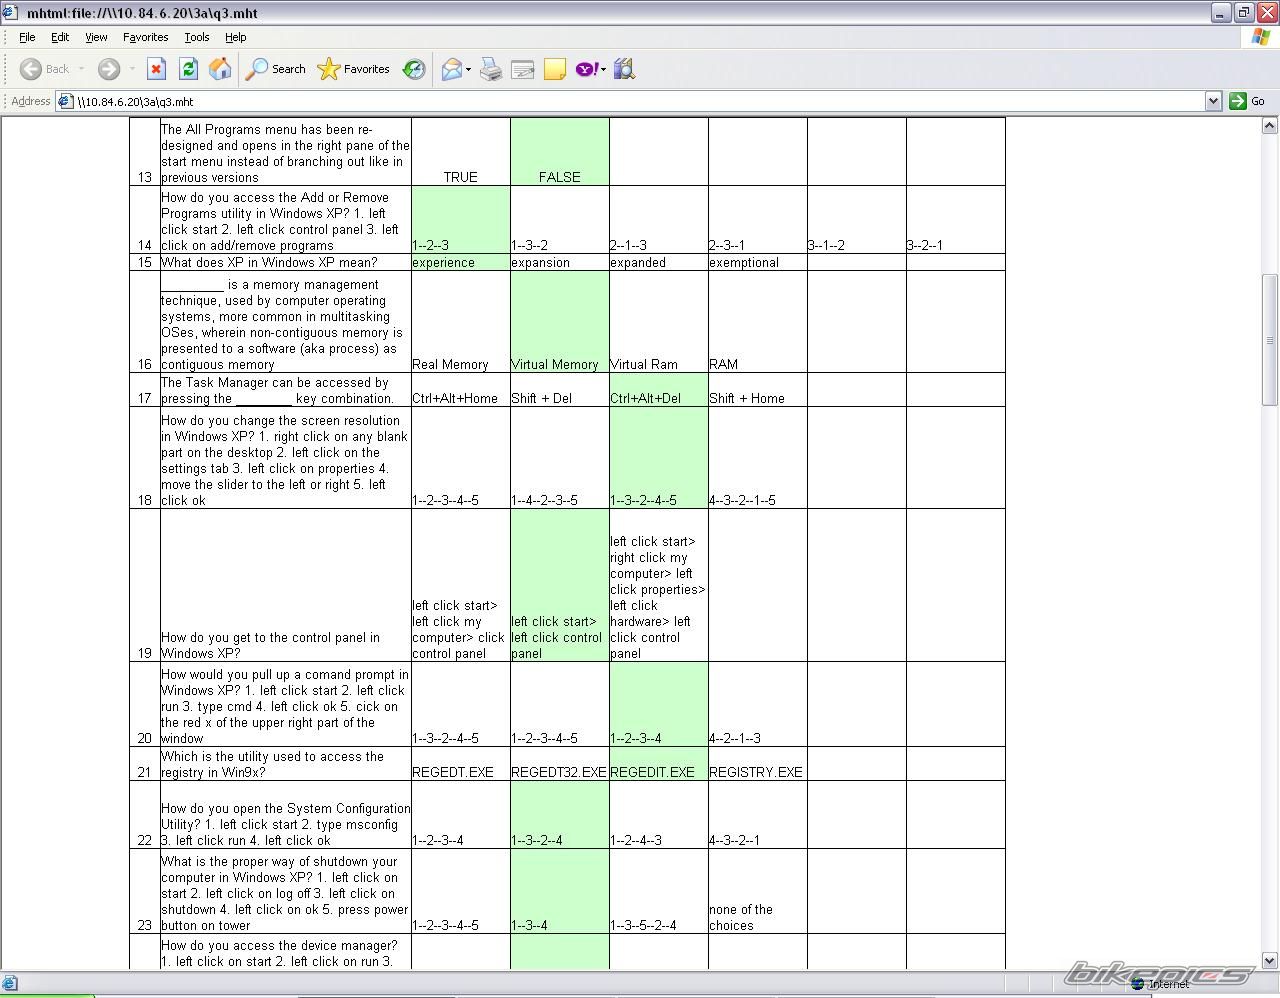Click the 'Ctrl+Alt+Home' option cell
This screenshot has width=1280, height=998.
461,390
